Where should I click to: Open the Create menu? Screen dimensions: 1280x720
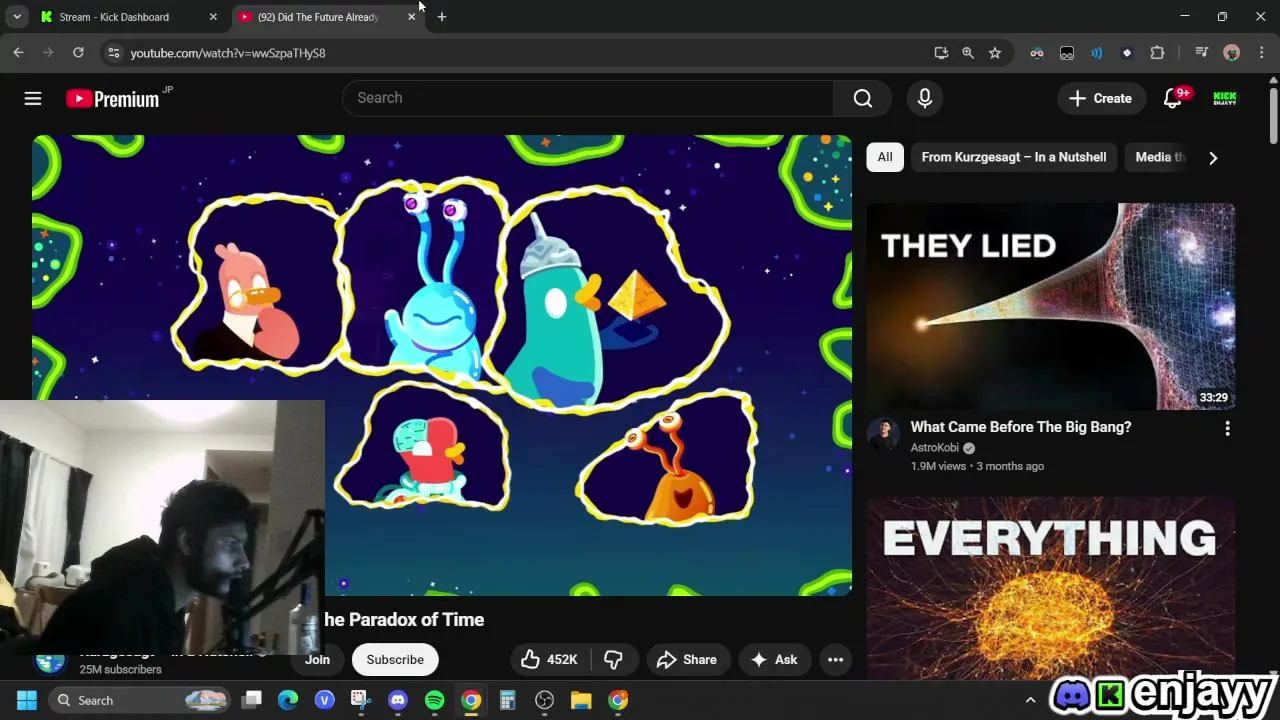[x=1100, y=98]
